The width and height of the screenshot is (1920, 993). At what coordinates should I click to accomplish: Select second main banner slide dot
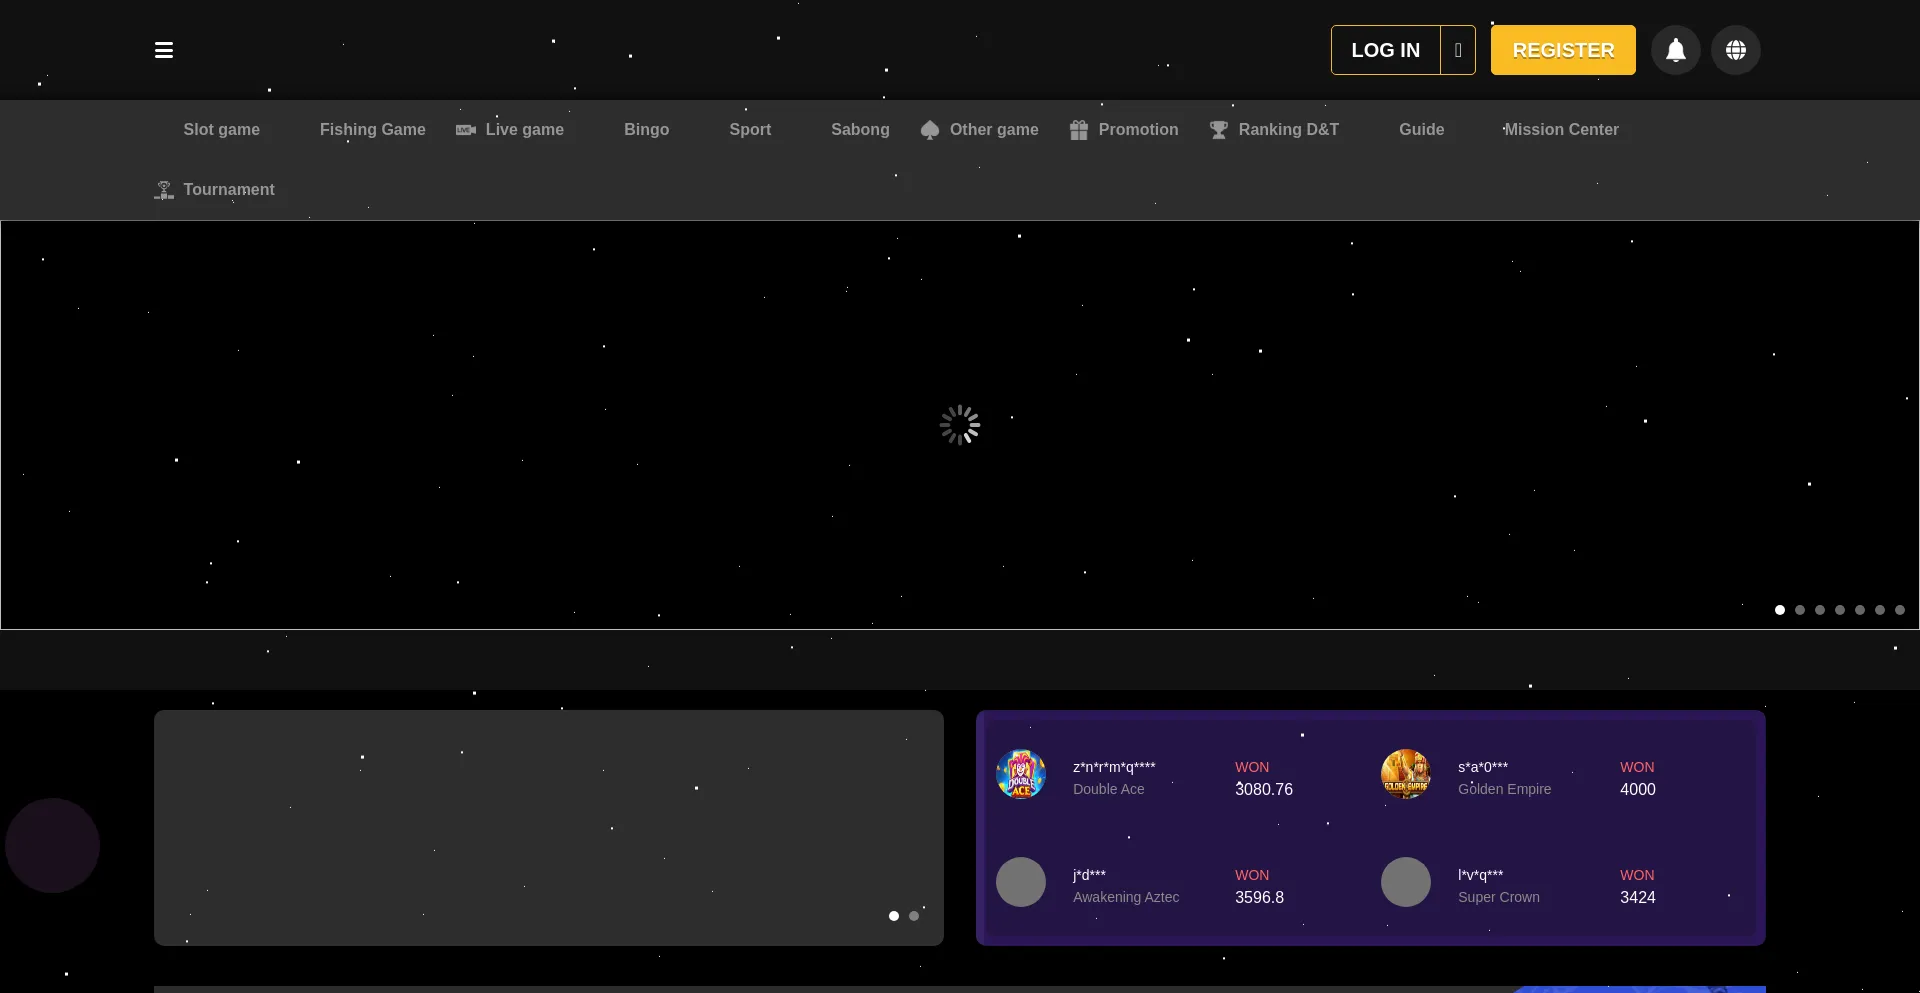(x=1800, y=610)
